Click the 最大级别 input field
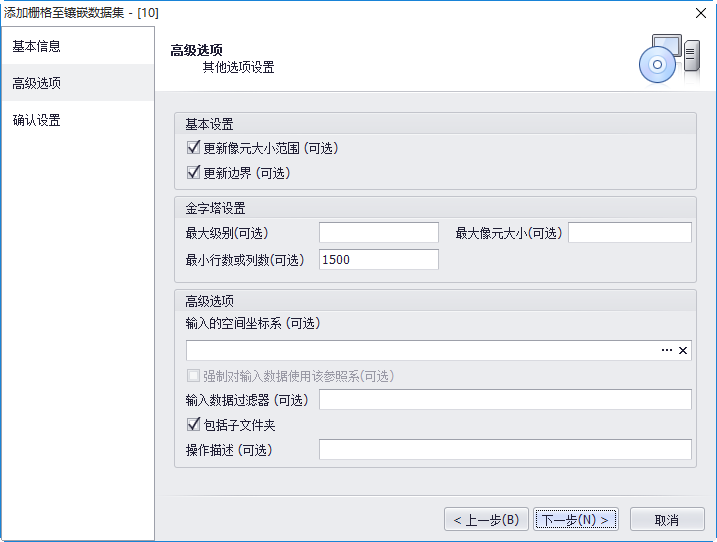 (x=378, y=233)
